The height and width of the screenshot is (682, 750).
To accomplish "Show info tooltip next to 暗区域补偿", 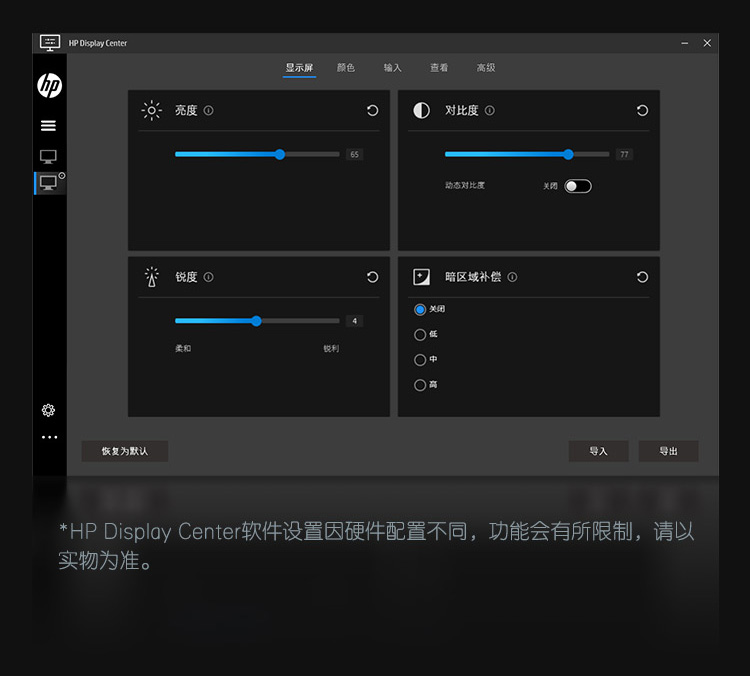I will 512,277.
